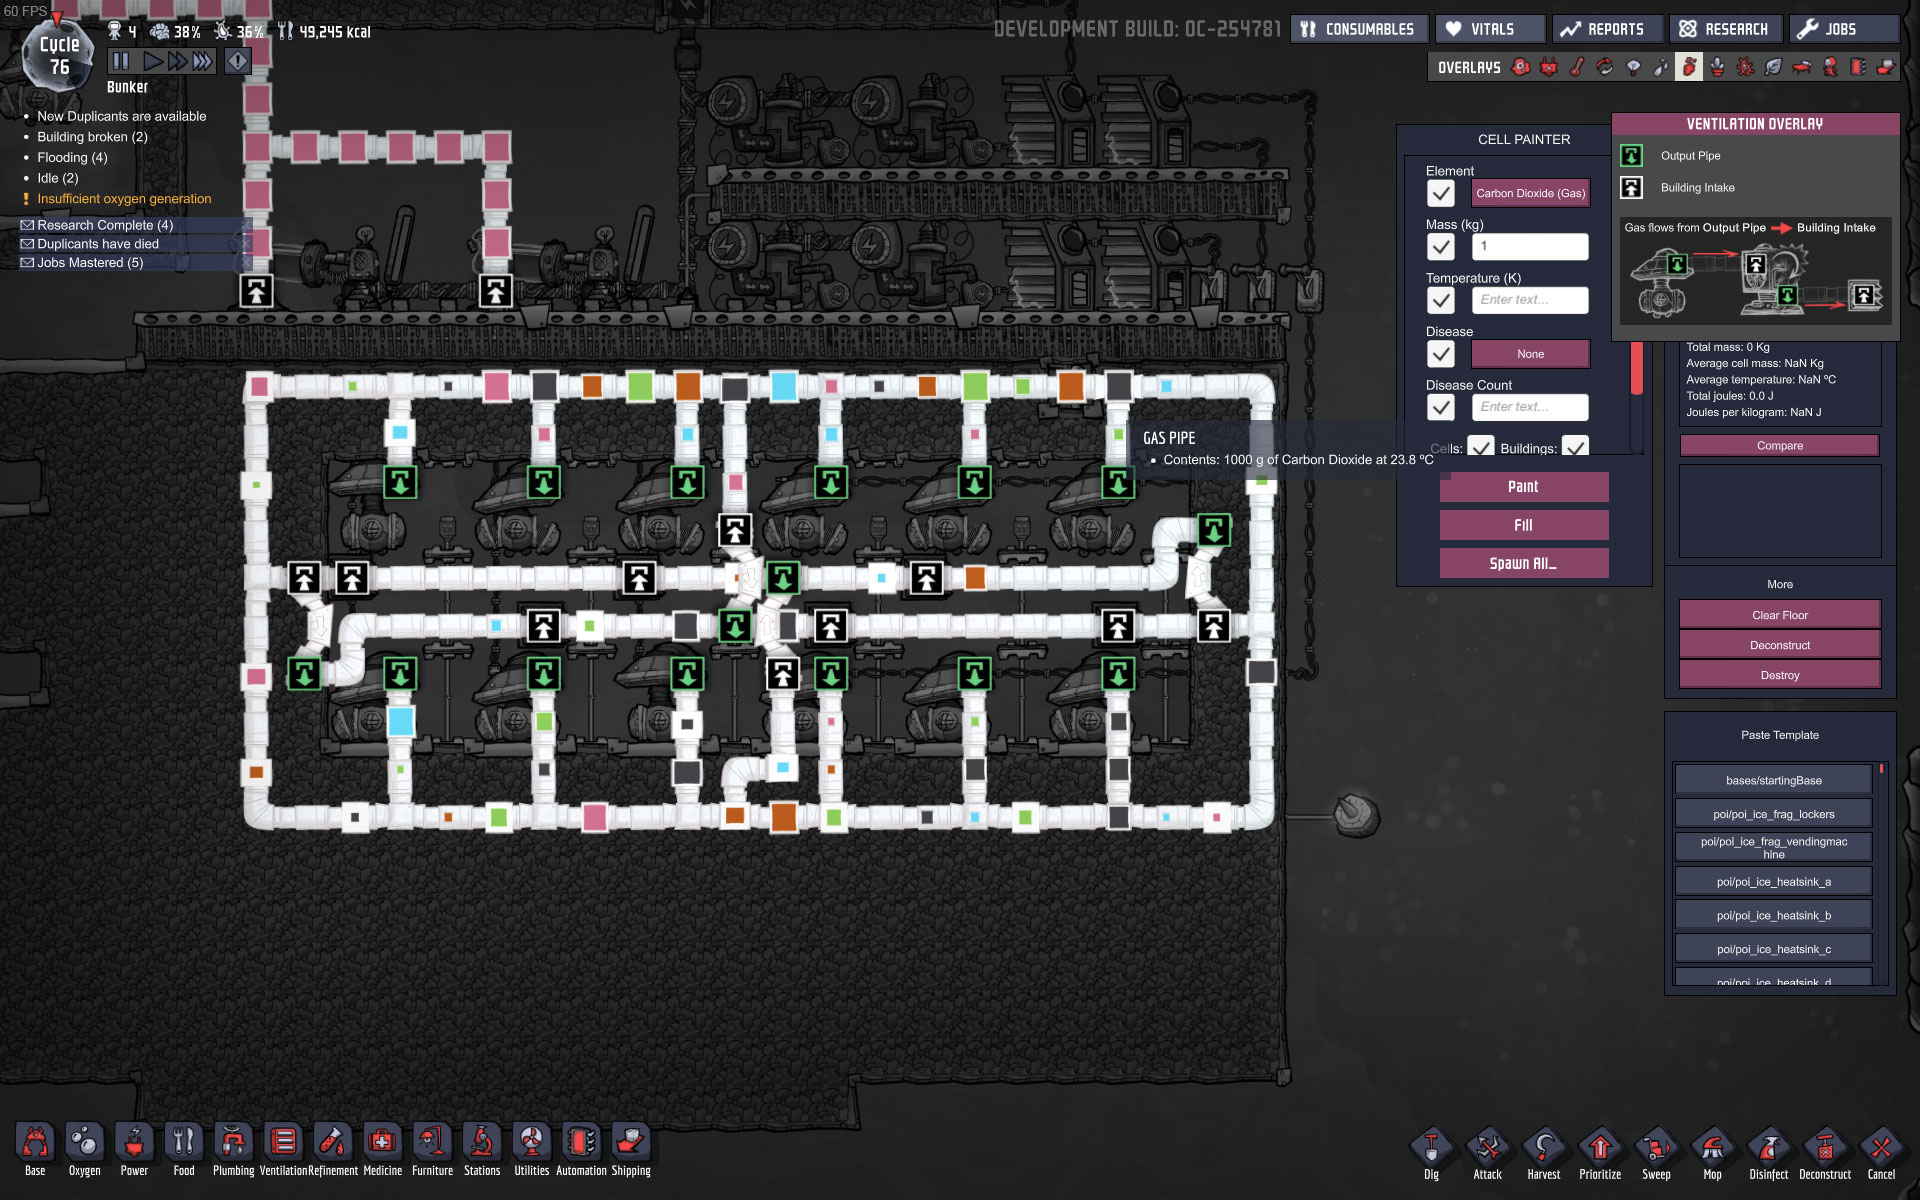Open the Research menu
This screenshot has height=1200, width=1920.
pyautogui.click(x=1724, y=29)
